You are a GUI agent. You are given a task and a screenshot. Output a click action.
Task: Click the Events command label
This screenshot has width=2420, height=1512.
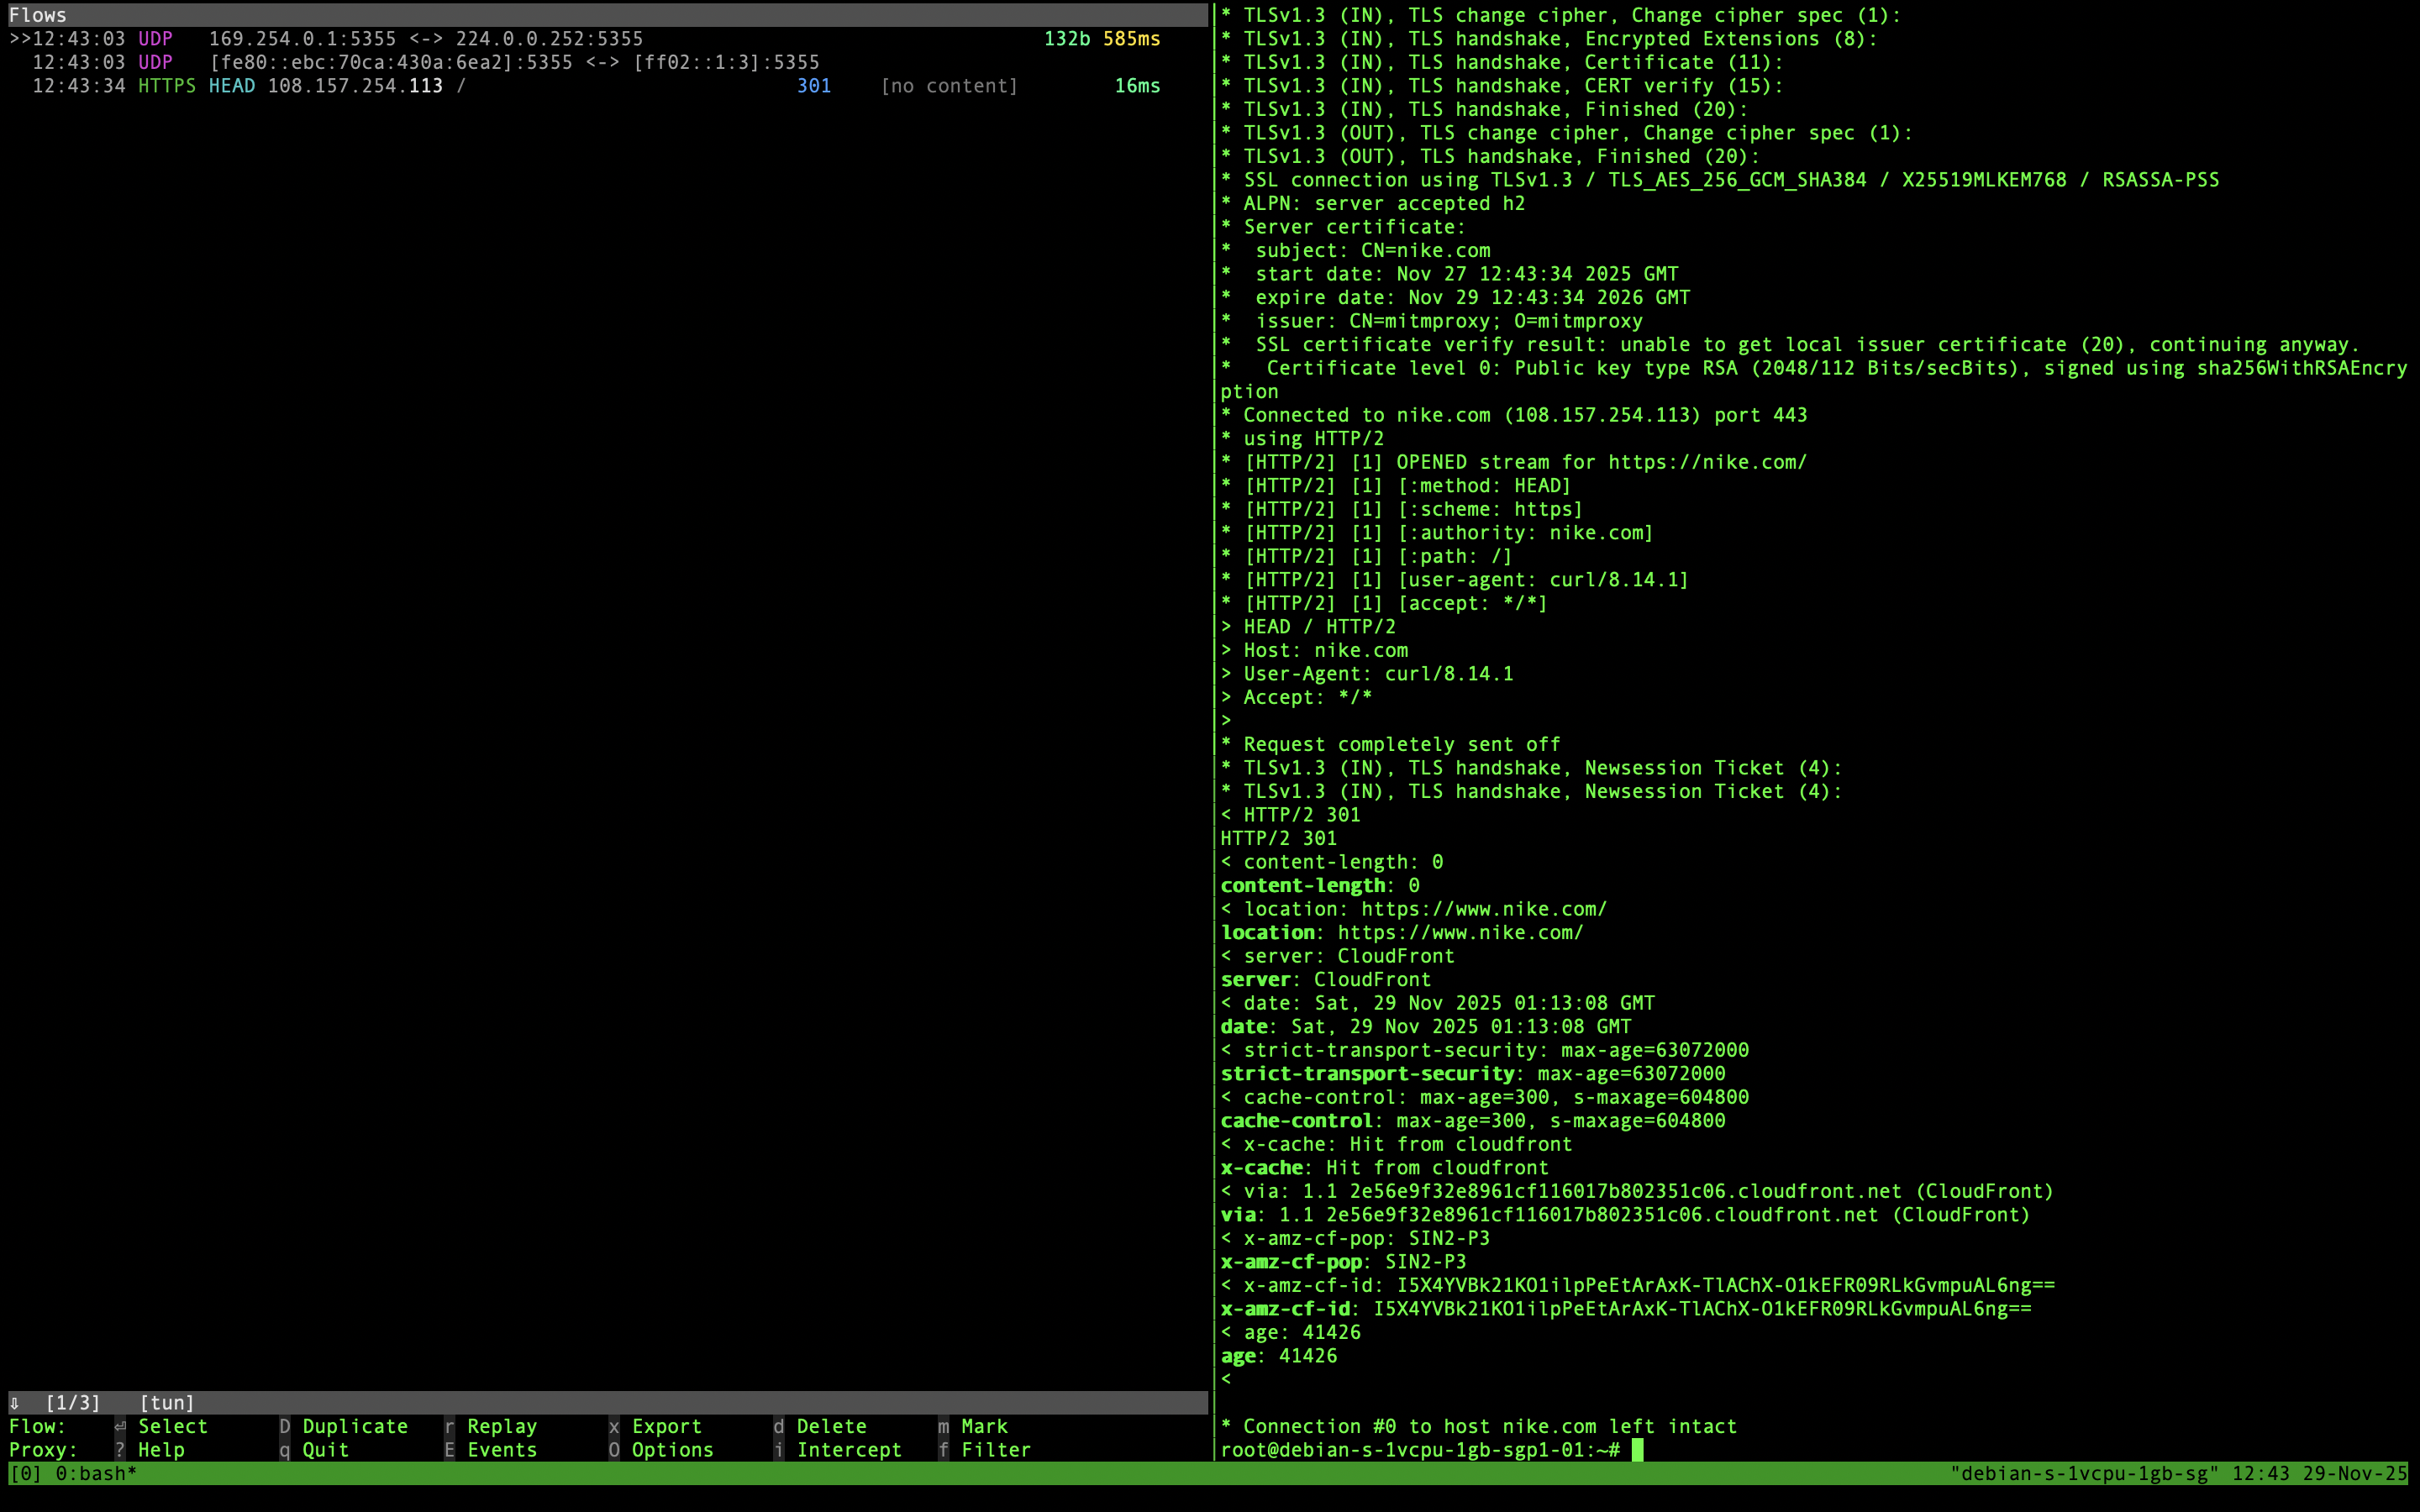502,1450
